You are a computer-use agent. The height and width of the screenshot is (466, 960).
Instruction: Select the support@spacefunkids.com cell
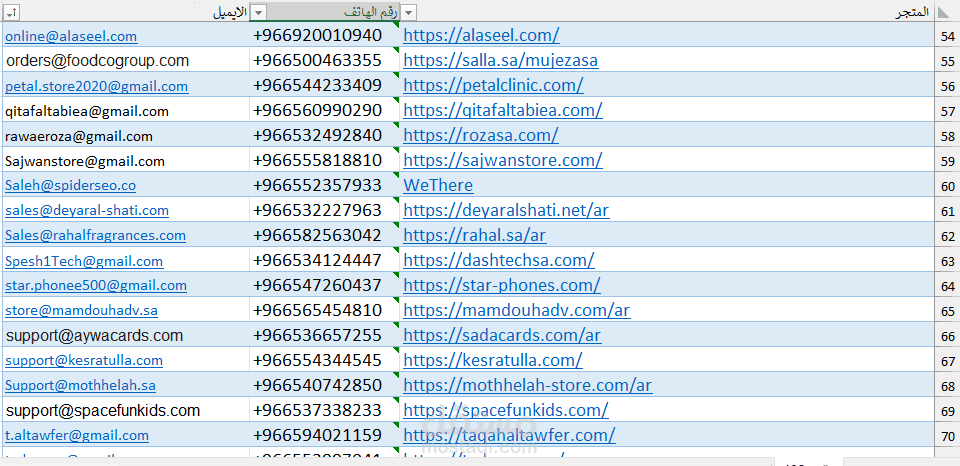click(x=126, y=410)
